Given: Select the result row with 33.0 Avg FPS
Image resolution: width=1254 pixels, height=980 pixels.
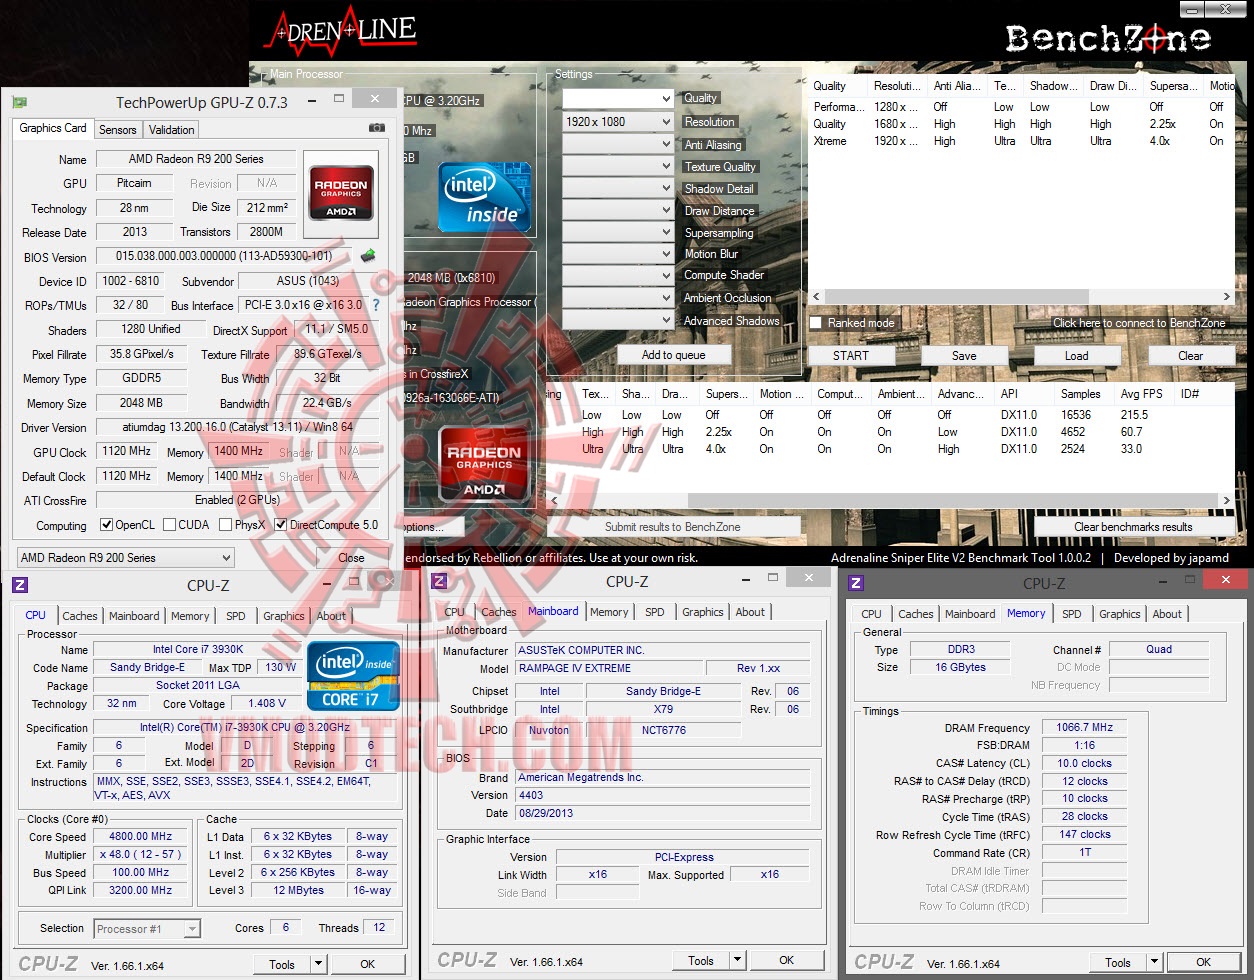Looking at the screenshot, I should click(x=890, y=449).
